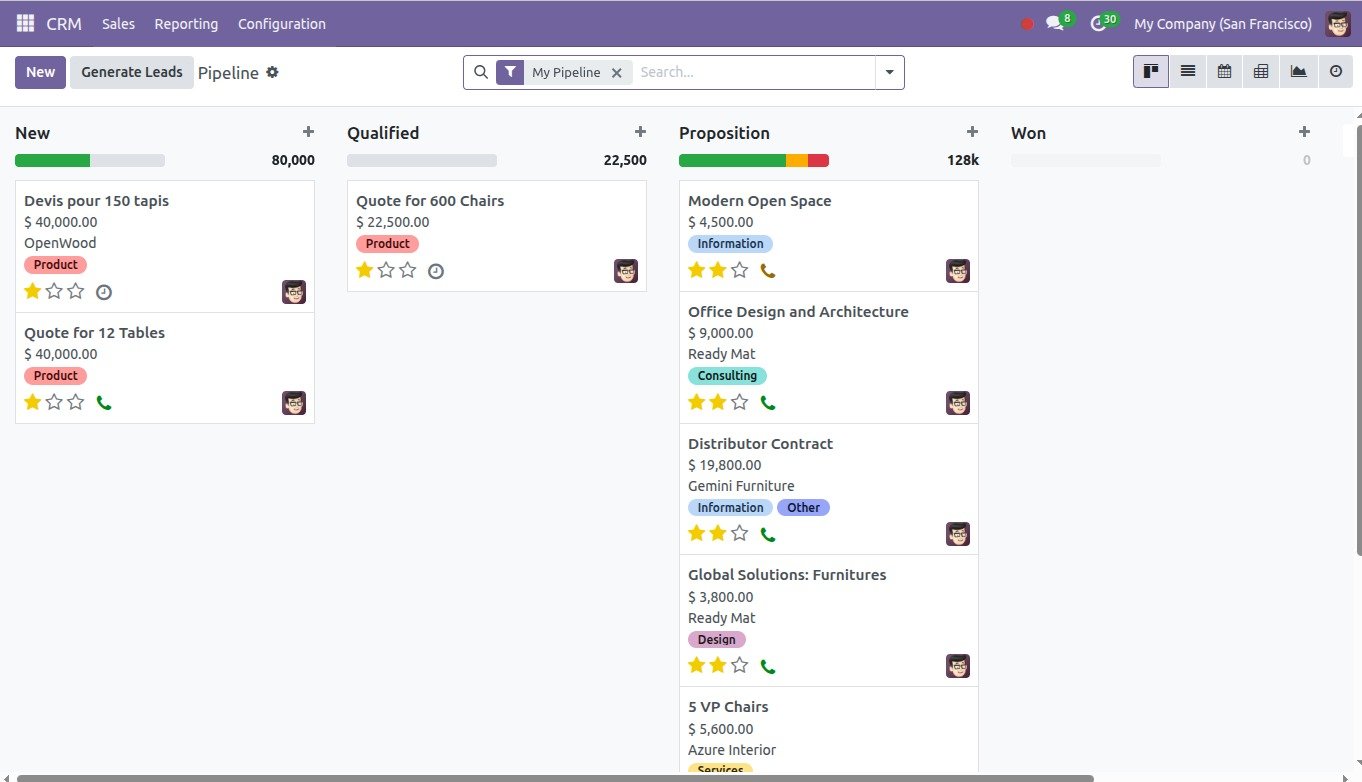The width and height of the screenshot is (1362, 782).
Task: Click the Generate Leads button
Action: coord(132,72)
